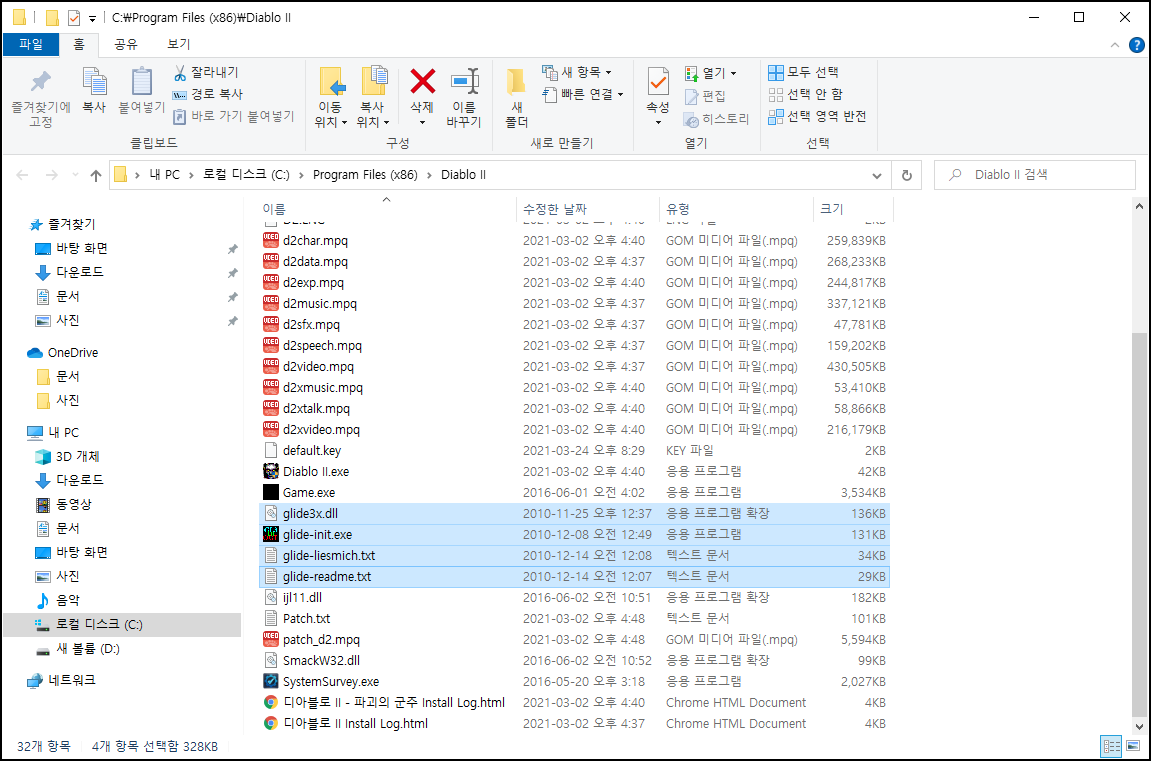The width and height of the screenshot is (1151, 761).
Task: Open 3D 개체 in sidebar
Action: point(77,456)
